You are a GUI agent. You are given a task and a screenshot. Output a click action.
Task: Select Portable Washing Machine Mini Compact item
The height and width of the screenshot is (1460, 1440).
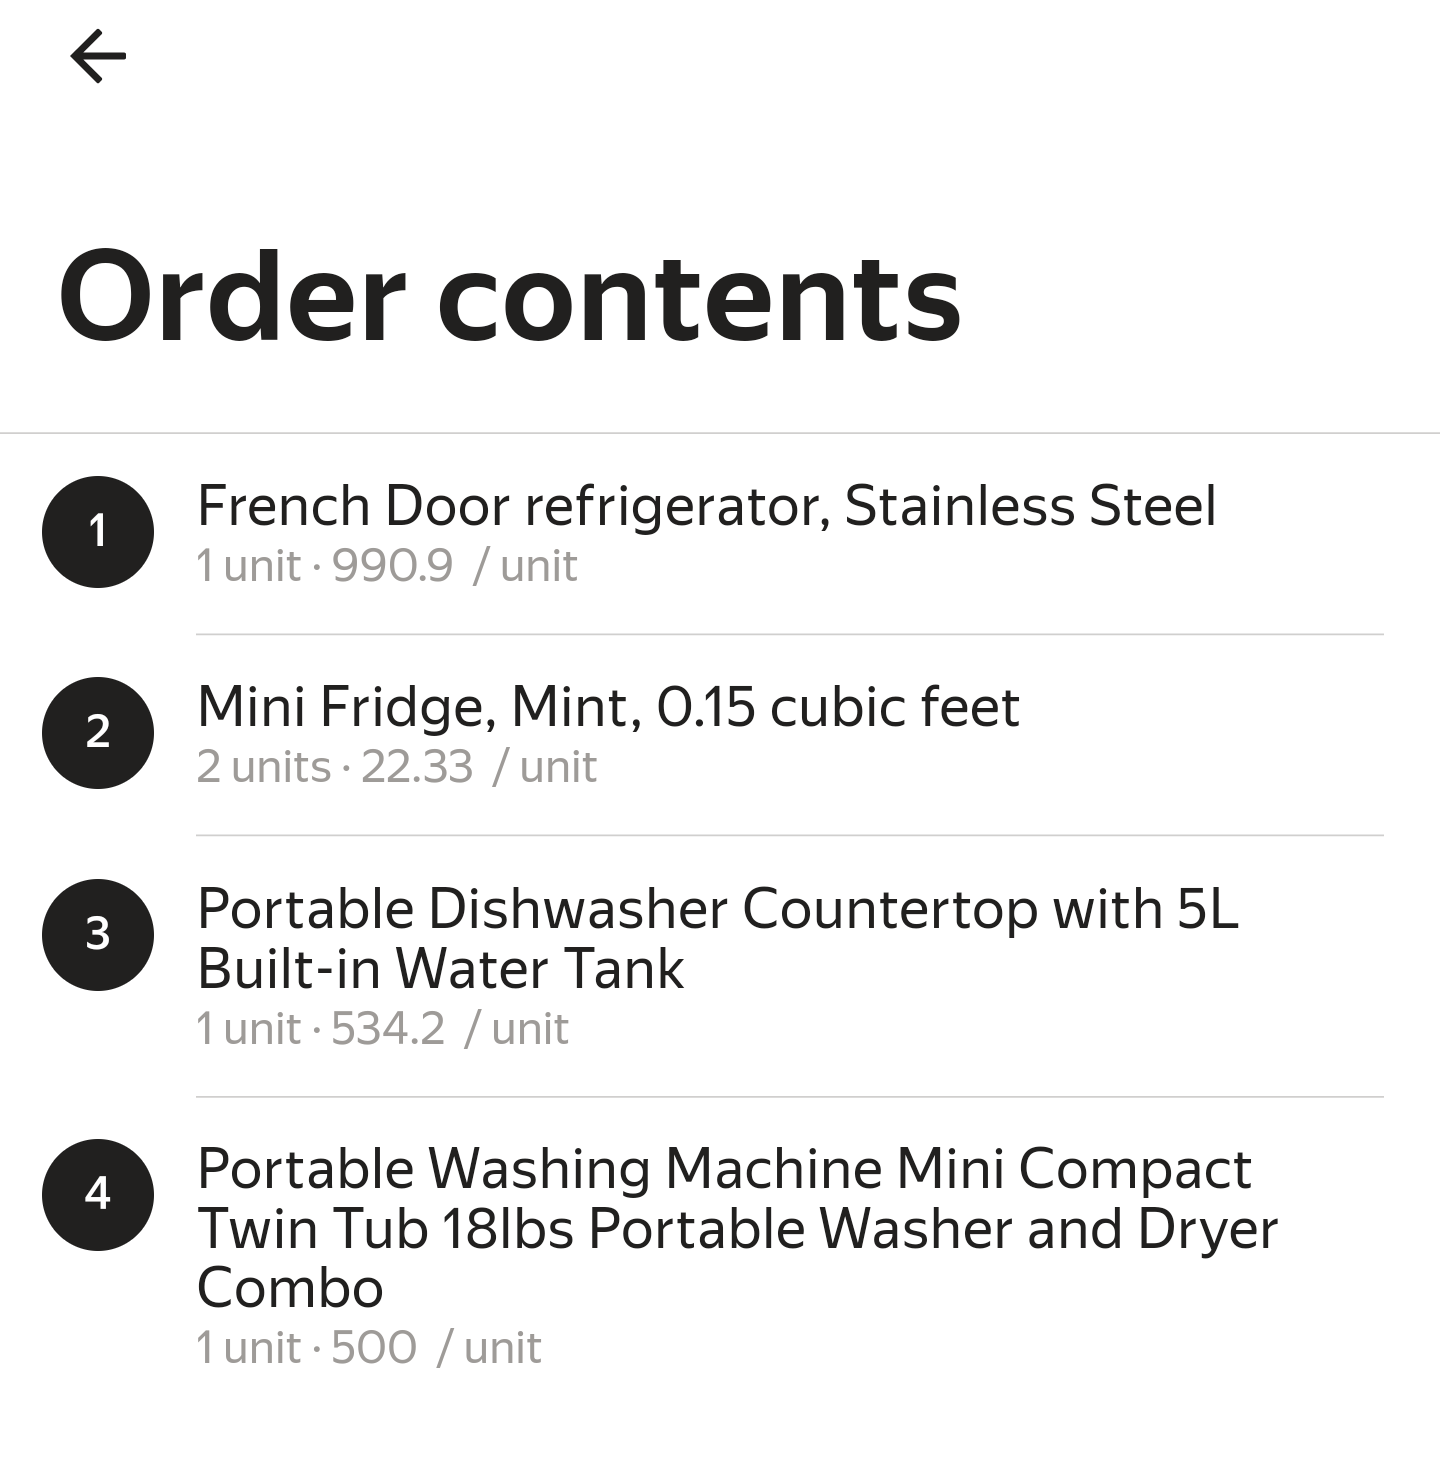[x=736, y=1228]
